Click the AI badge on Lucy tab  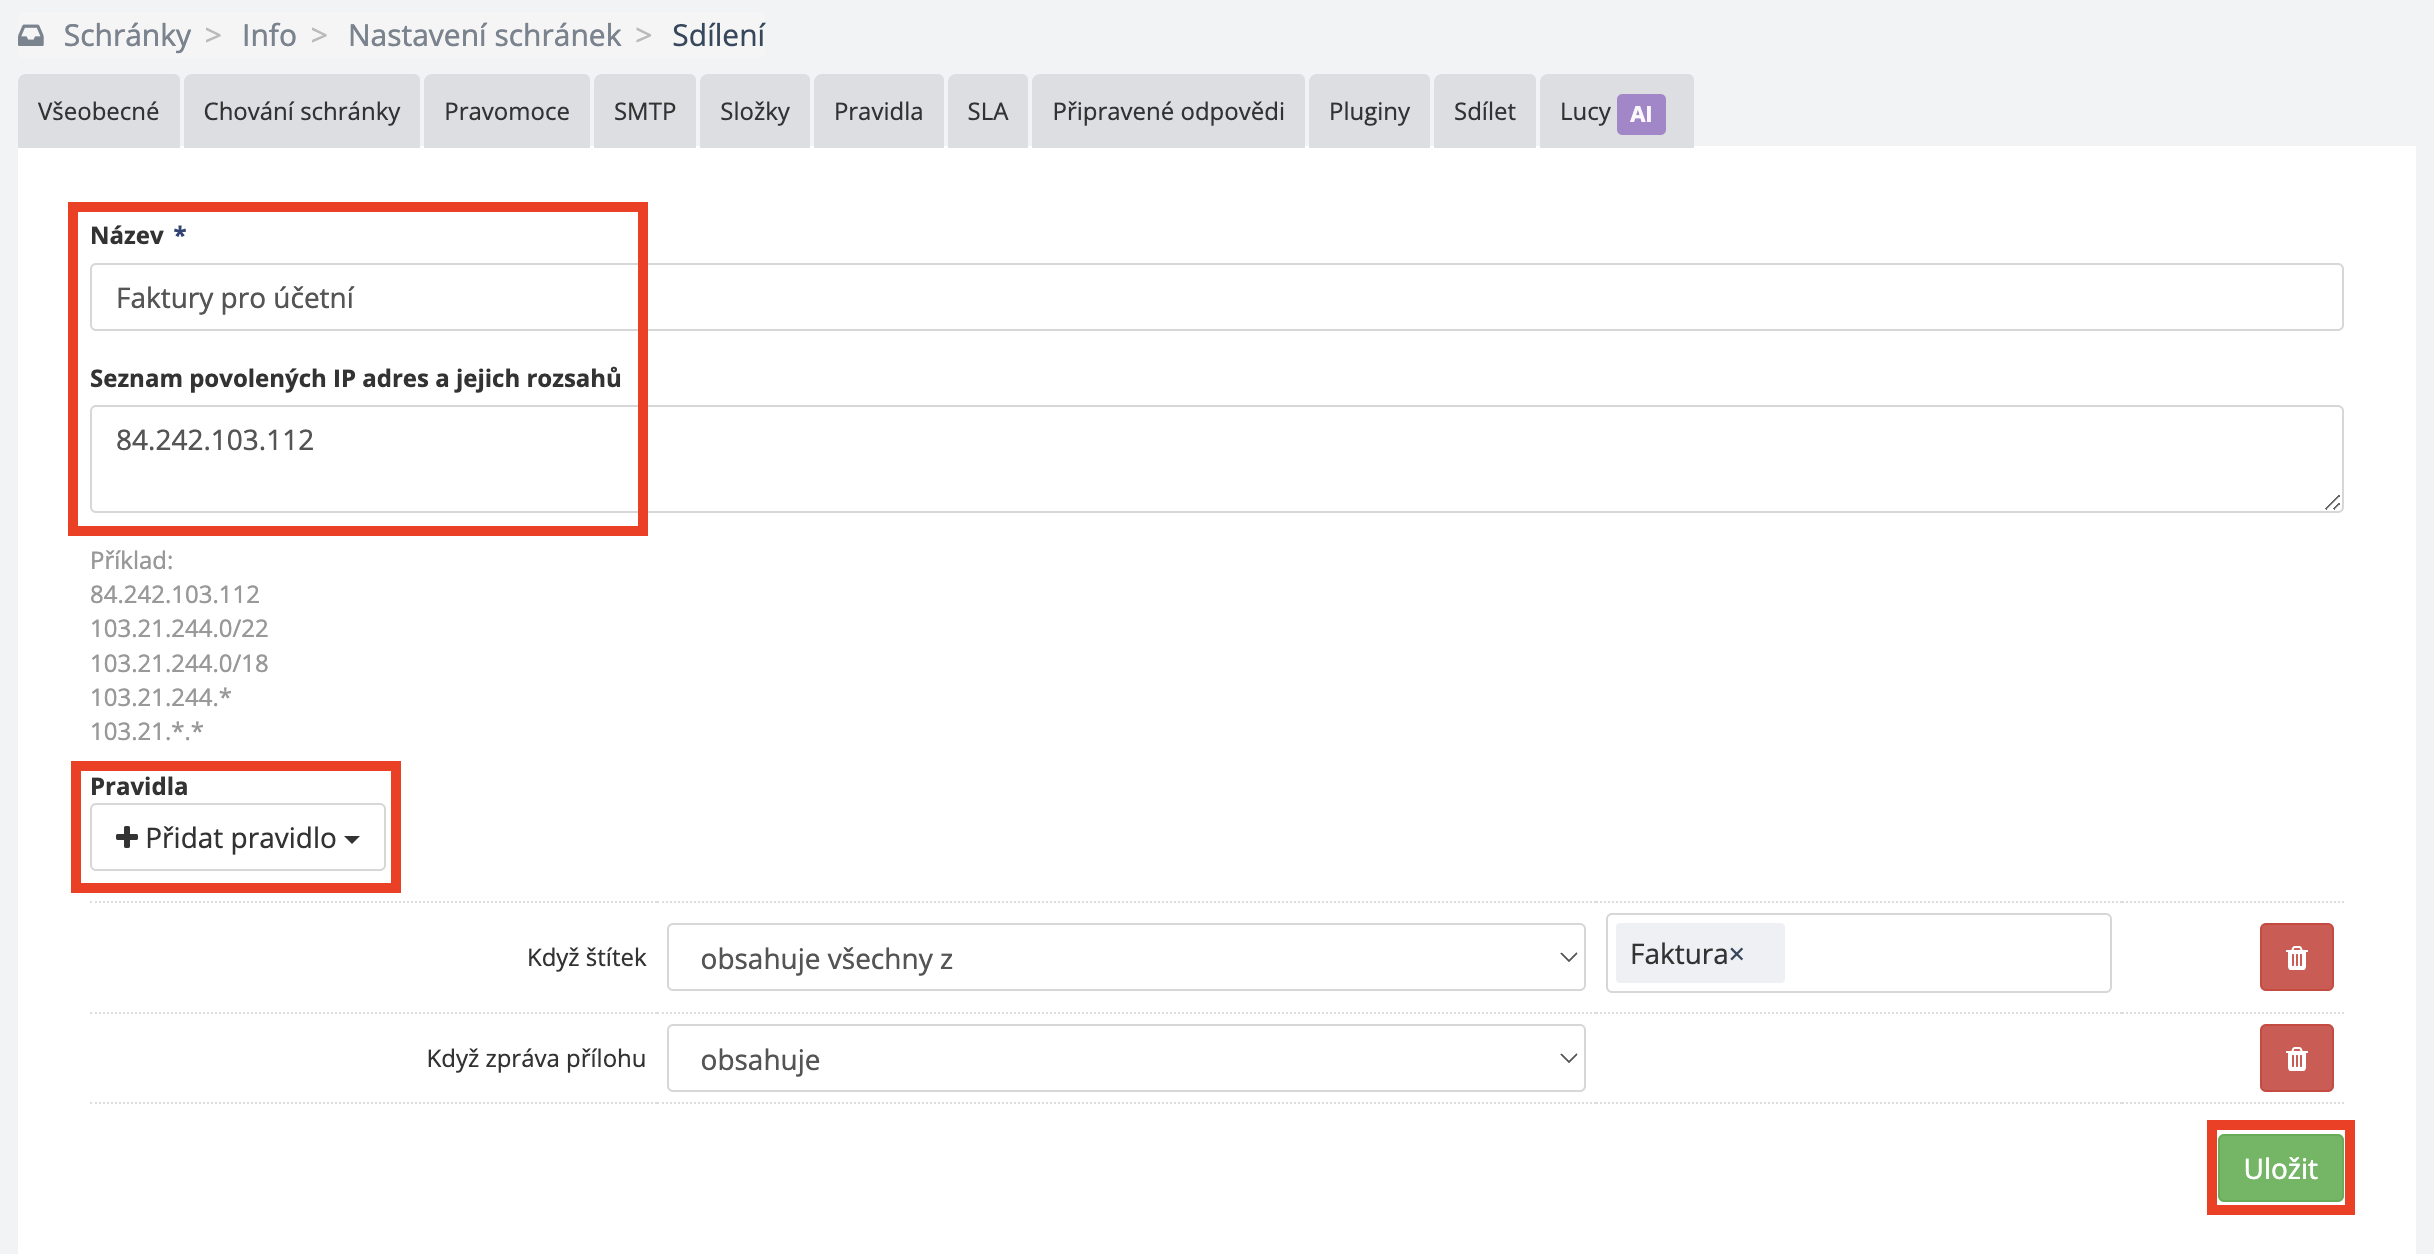[x=1640, y=113]
